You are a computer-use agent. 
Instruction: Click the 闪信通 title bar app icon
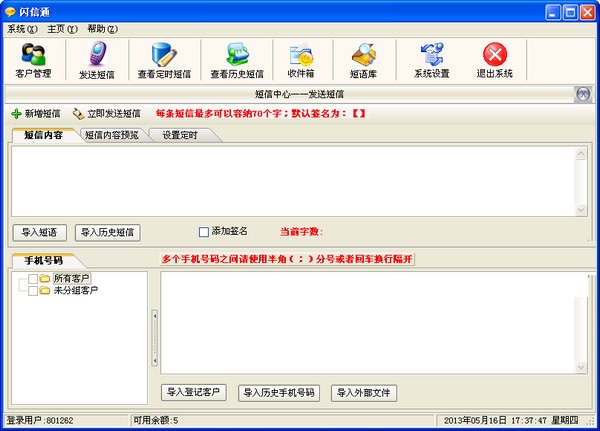pyautogui.click(x=10, y=12)
